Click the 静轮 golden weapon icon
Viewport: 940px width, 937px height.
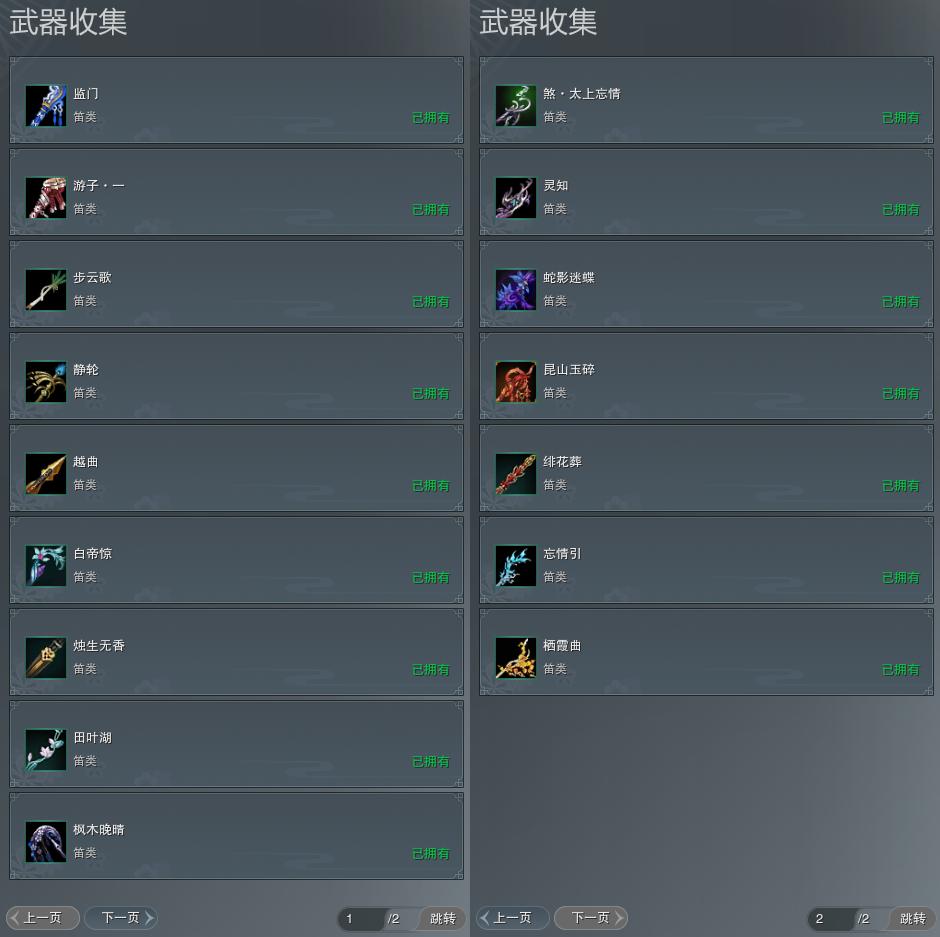46,382
